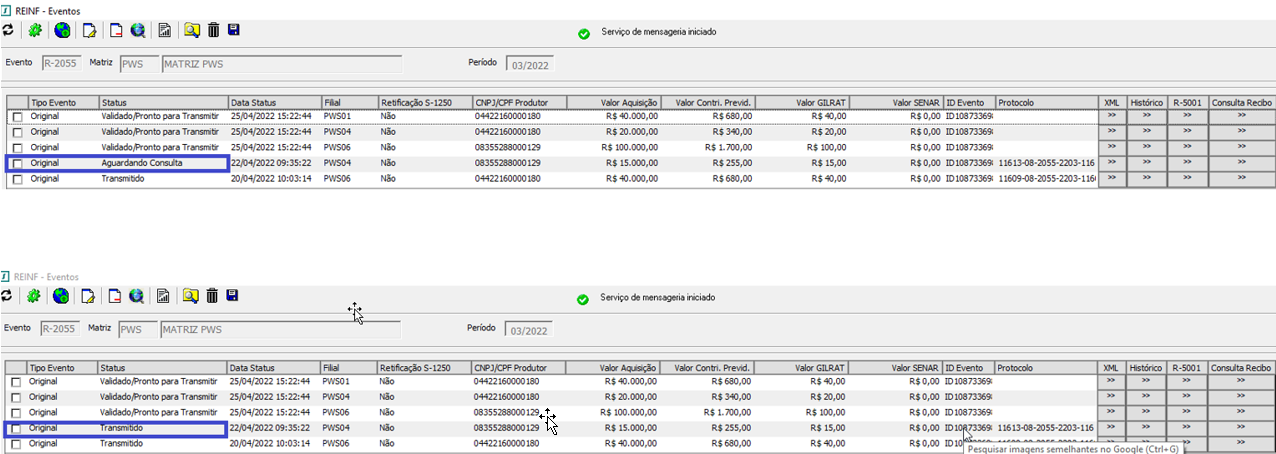The image size is (1276, 454).
Task: Tick the highlighted Transmitido row checkbox in lower grid
Action: 17,428
